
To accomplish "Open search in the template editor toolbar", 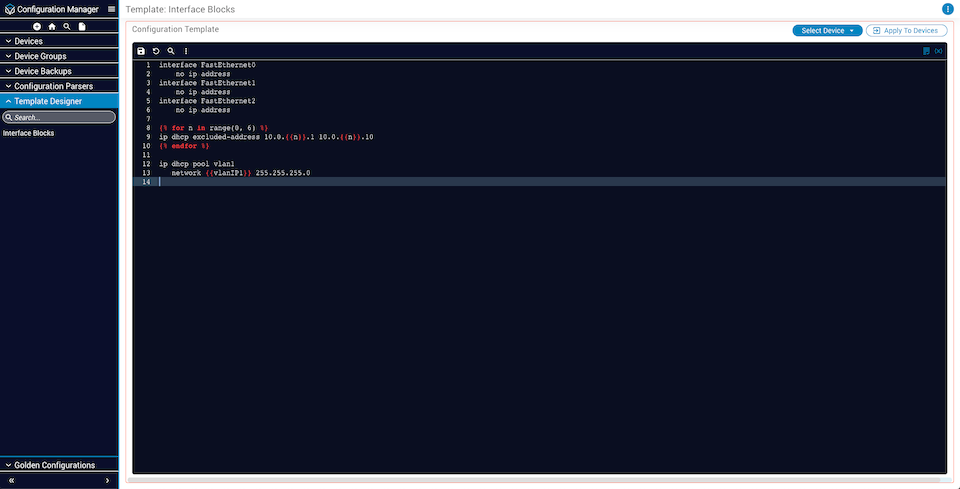I will pyautogui.click(x=171, y=51).
